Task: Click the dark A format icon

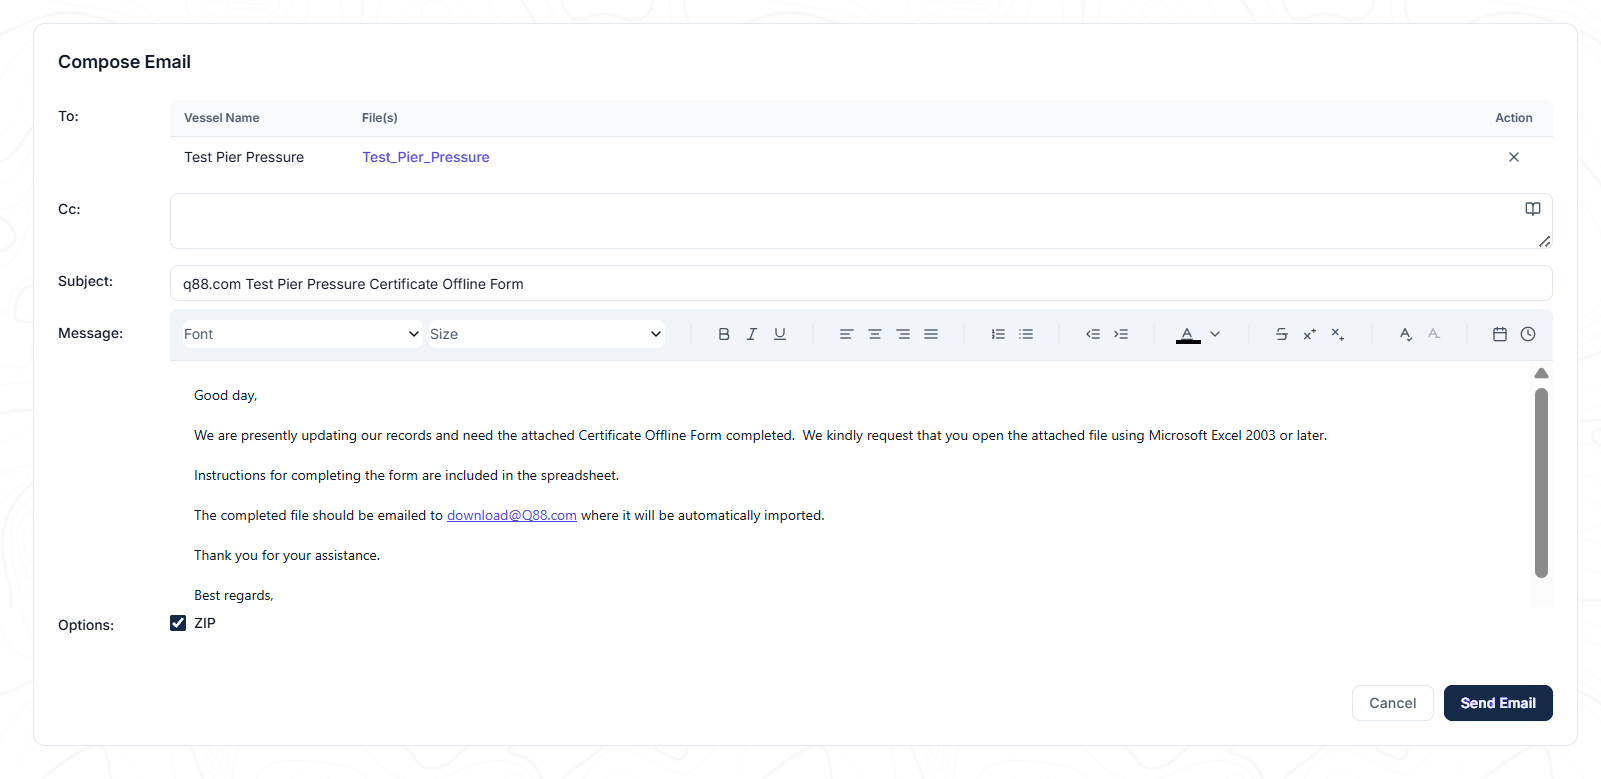Action: [x=1405, y=334]
